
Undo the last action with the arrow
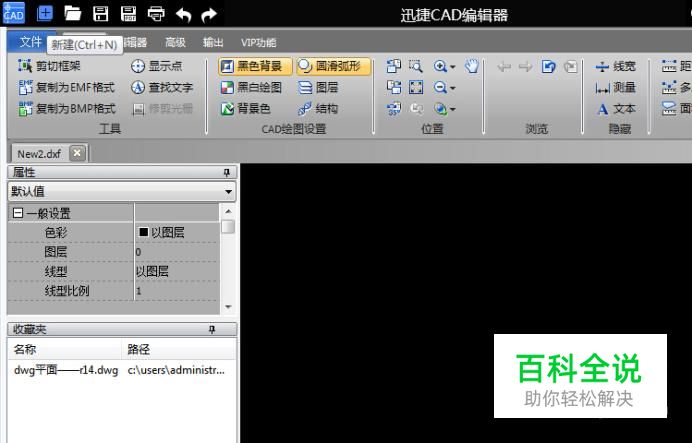click(184, 15)
